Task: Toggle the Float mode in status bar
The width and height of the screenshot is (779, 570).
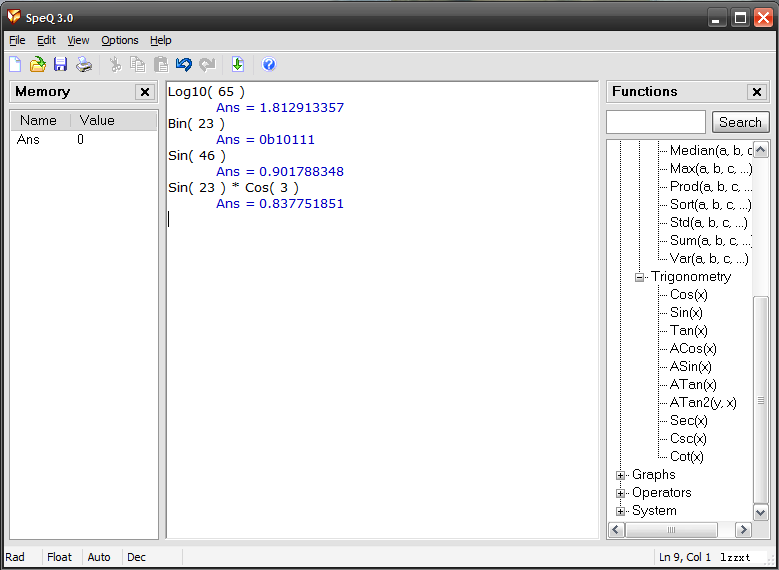Action: (x=60, y=558)
